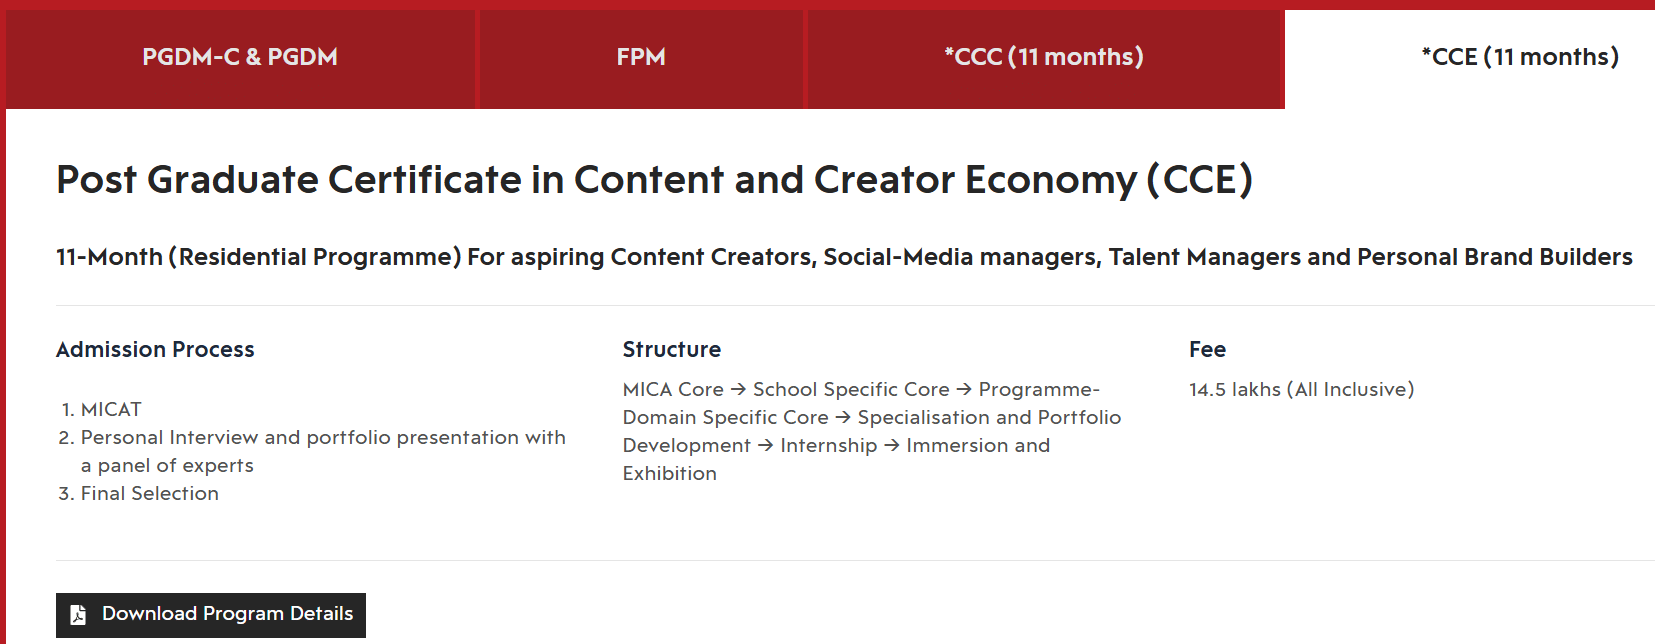Open the FPM tab
The image size is (1655, 644).
pyautogui.click(x=641, y=58)
